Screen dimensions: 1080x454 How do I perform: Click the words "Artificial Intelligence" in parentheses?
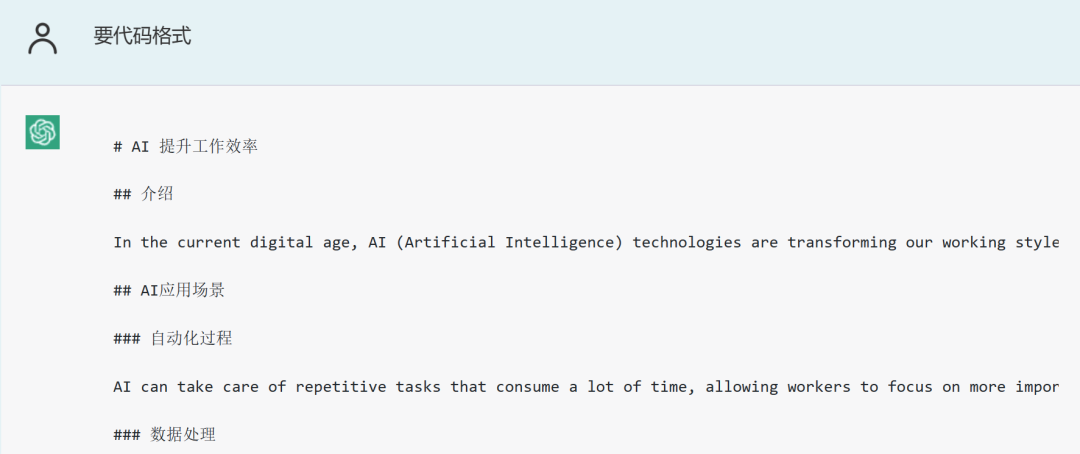[x=509, y=242]
